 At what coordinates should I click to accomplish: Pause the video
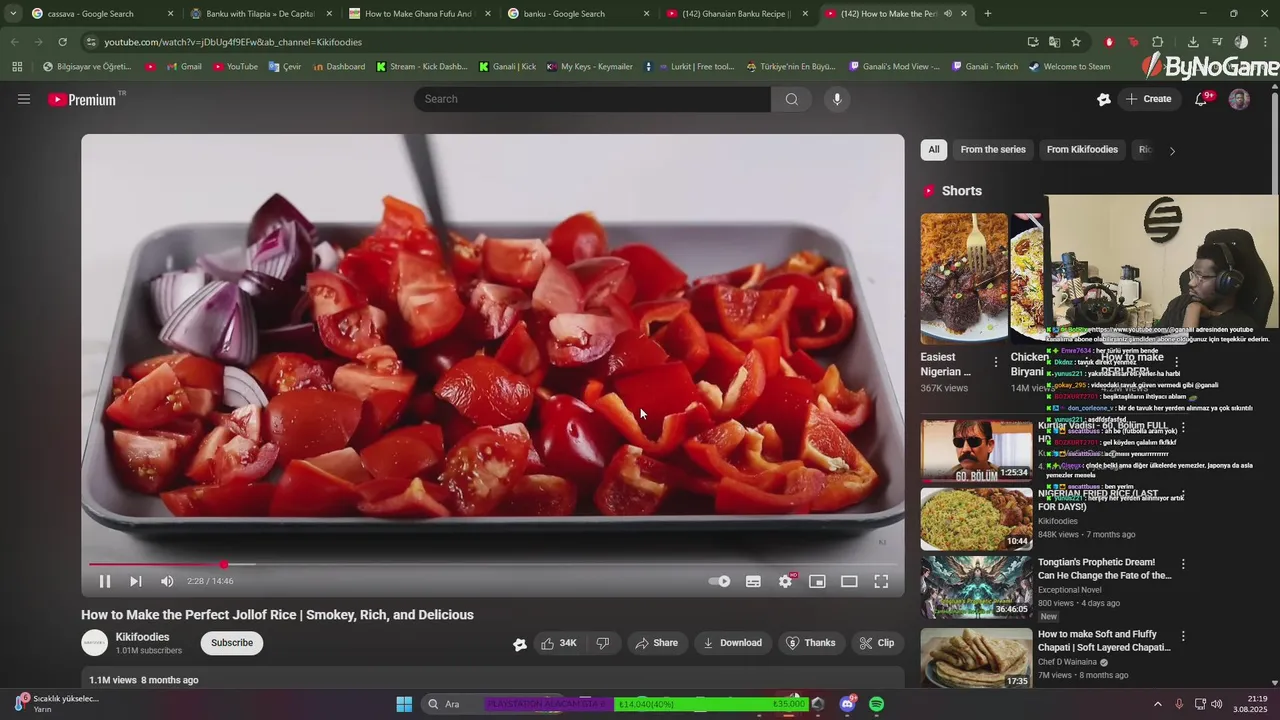[104, 581]
